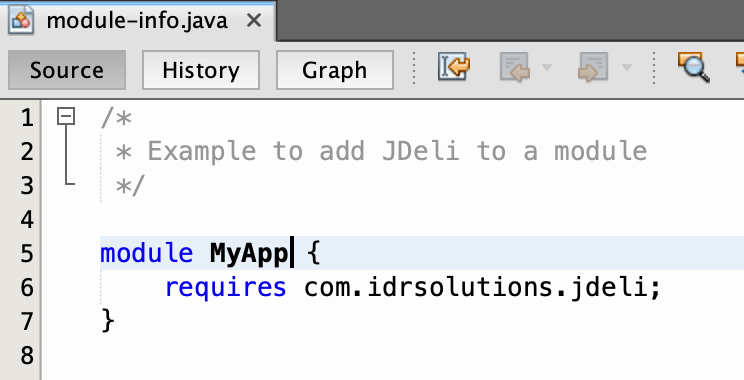Switch to the Graph view
Viewport: 744px width, 380px height.
click(x=335, y=70)
